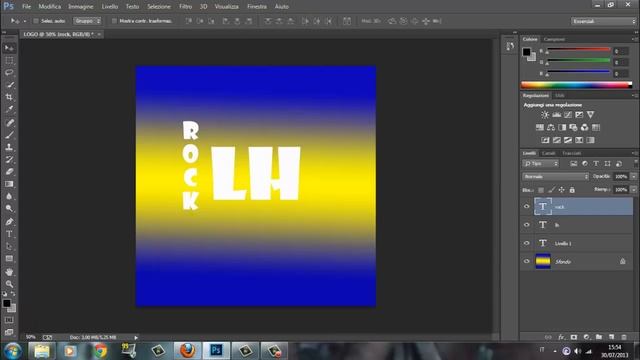640x360 pixels.
Task: Toggle lock transparent pixels
Action: click(x=541, y=190)
